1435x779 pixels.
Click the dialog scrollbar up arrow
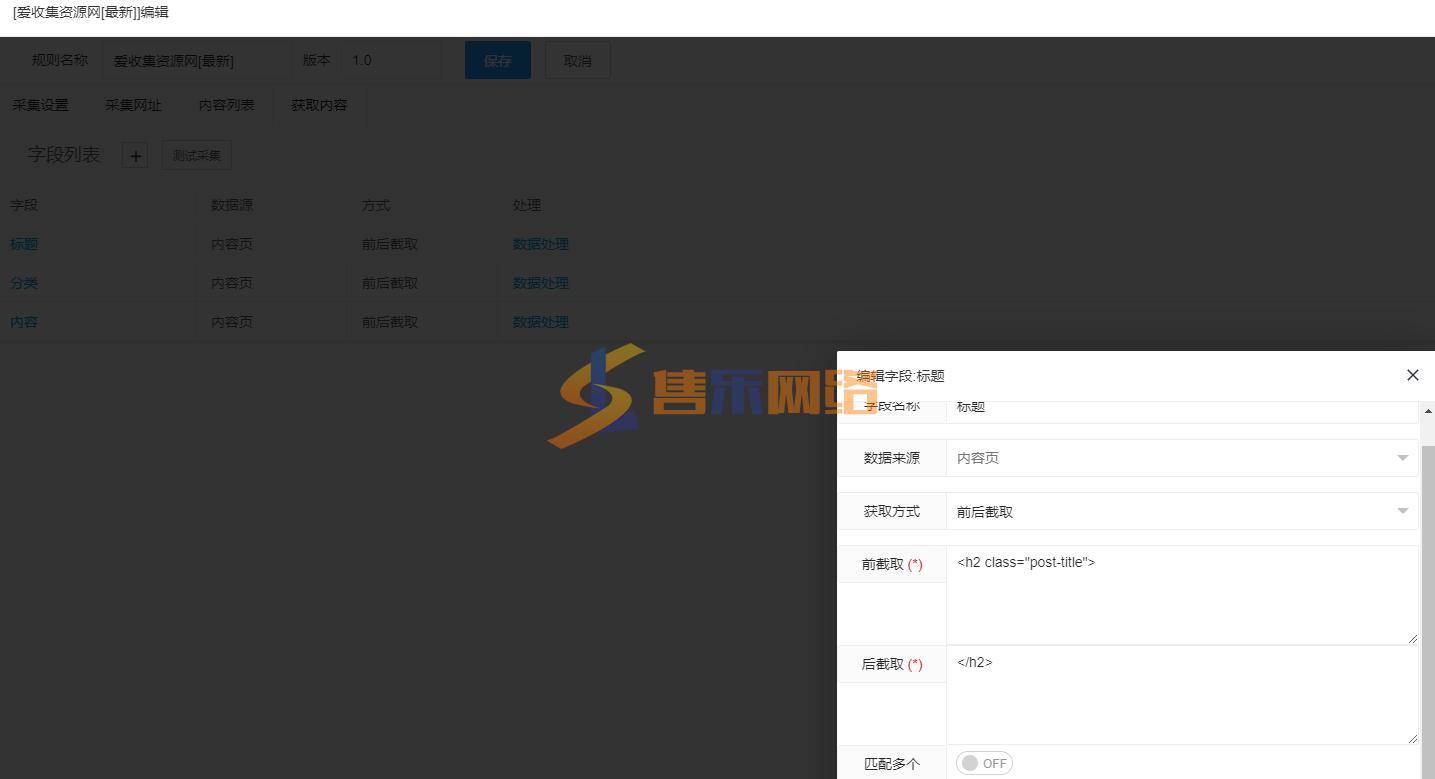click(1428, 411)
